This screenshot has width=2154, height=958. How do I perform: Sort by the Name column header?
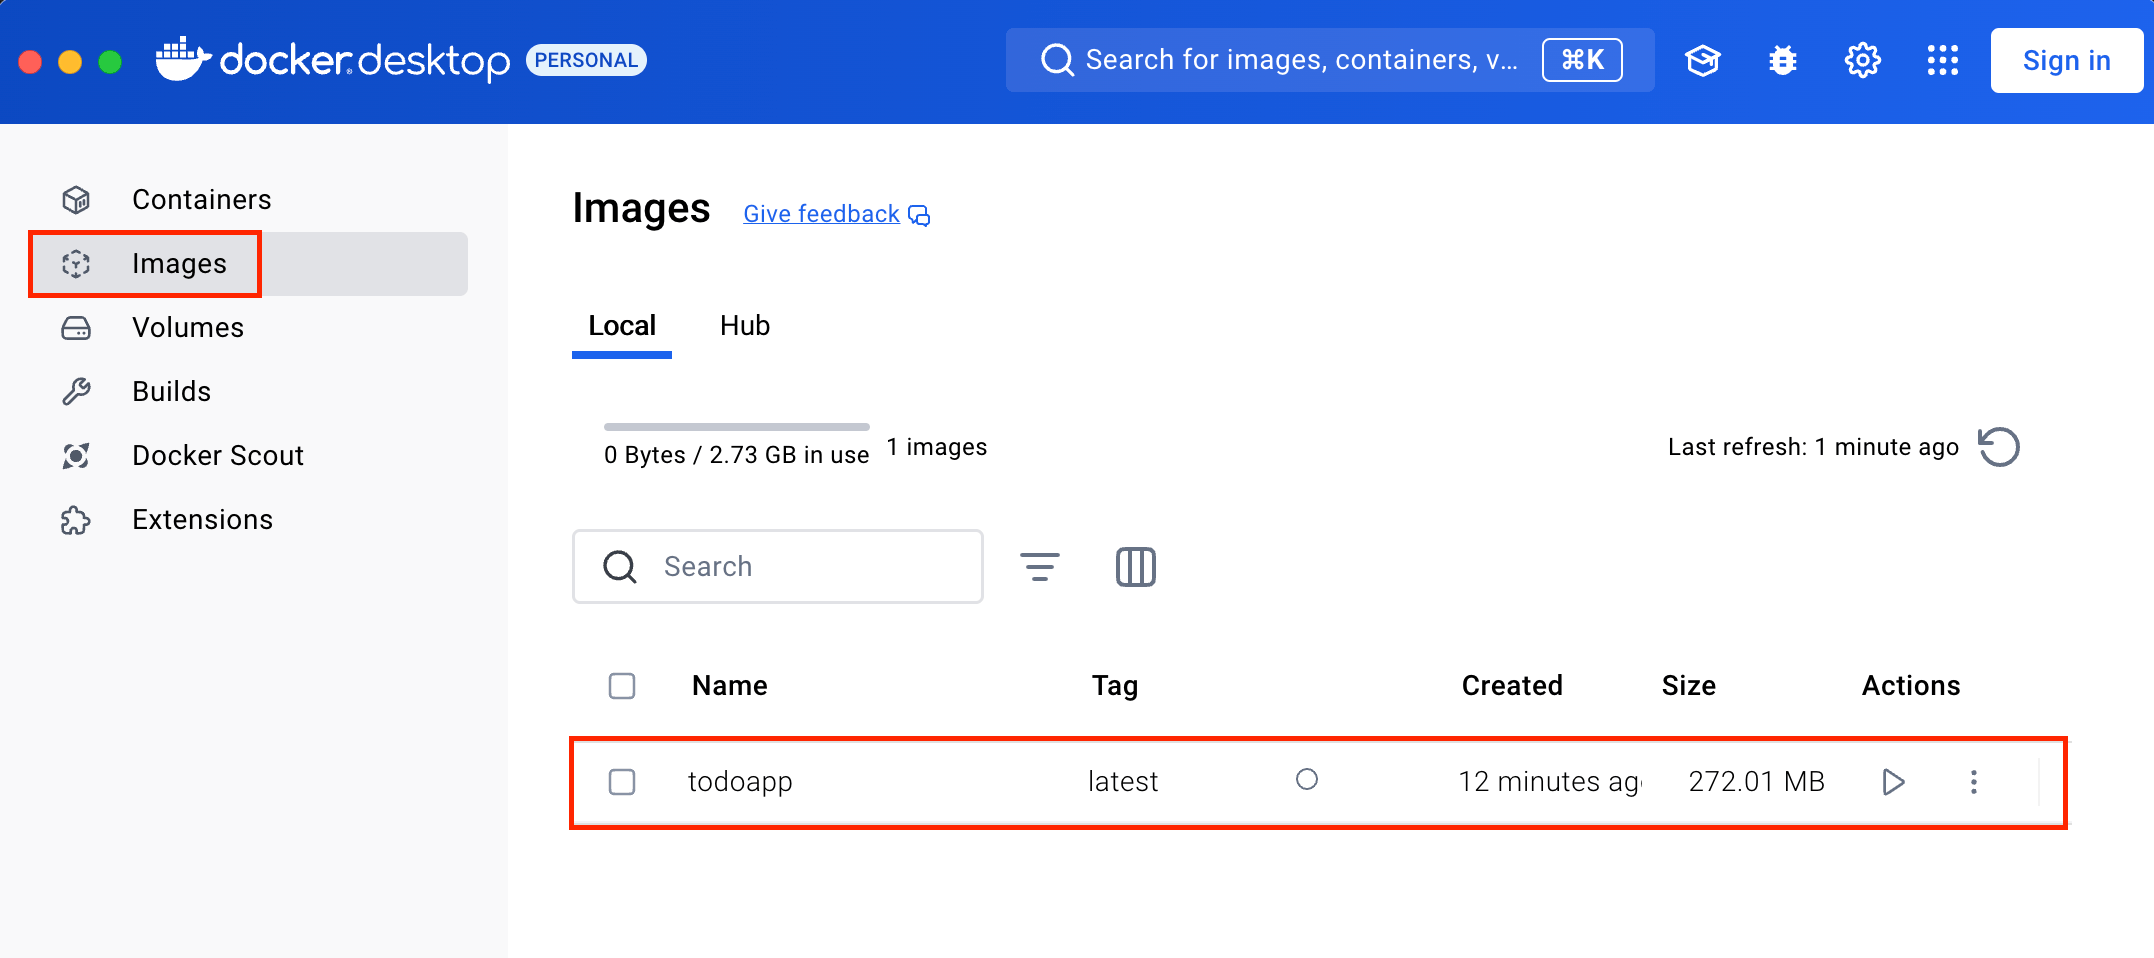coord(730,686)
